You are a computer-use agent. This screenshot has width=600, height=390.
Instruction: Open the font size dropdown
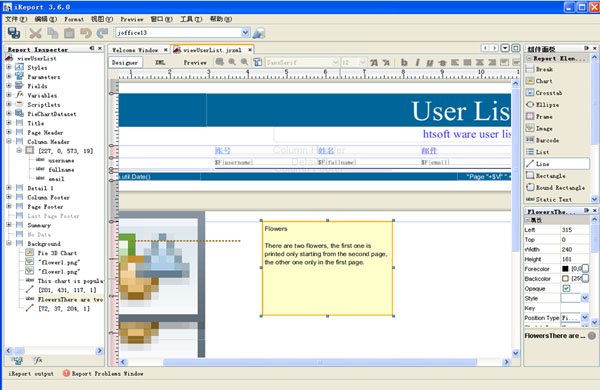(362, 62)
